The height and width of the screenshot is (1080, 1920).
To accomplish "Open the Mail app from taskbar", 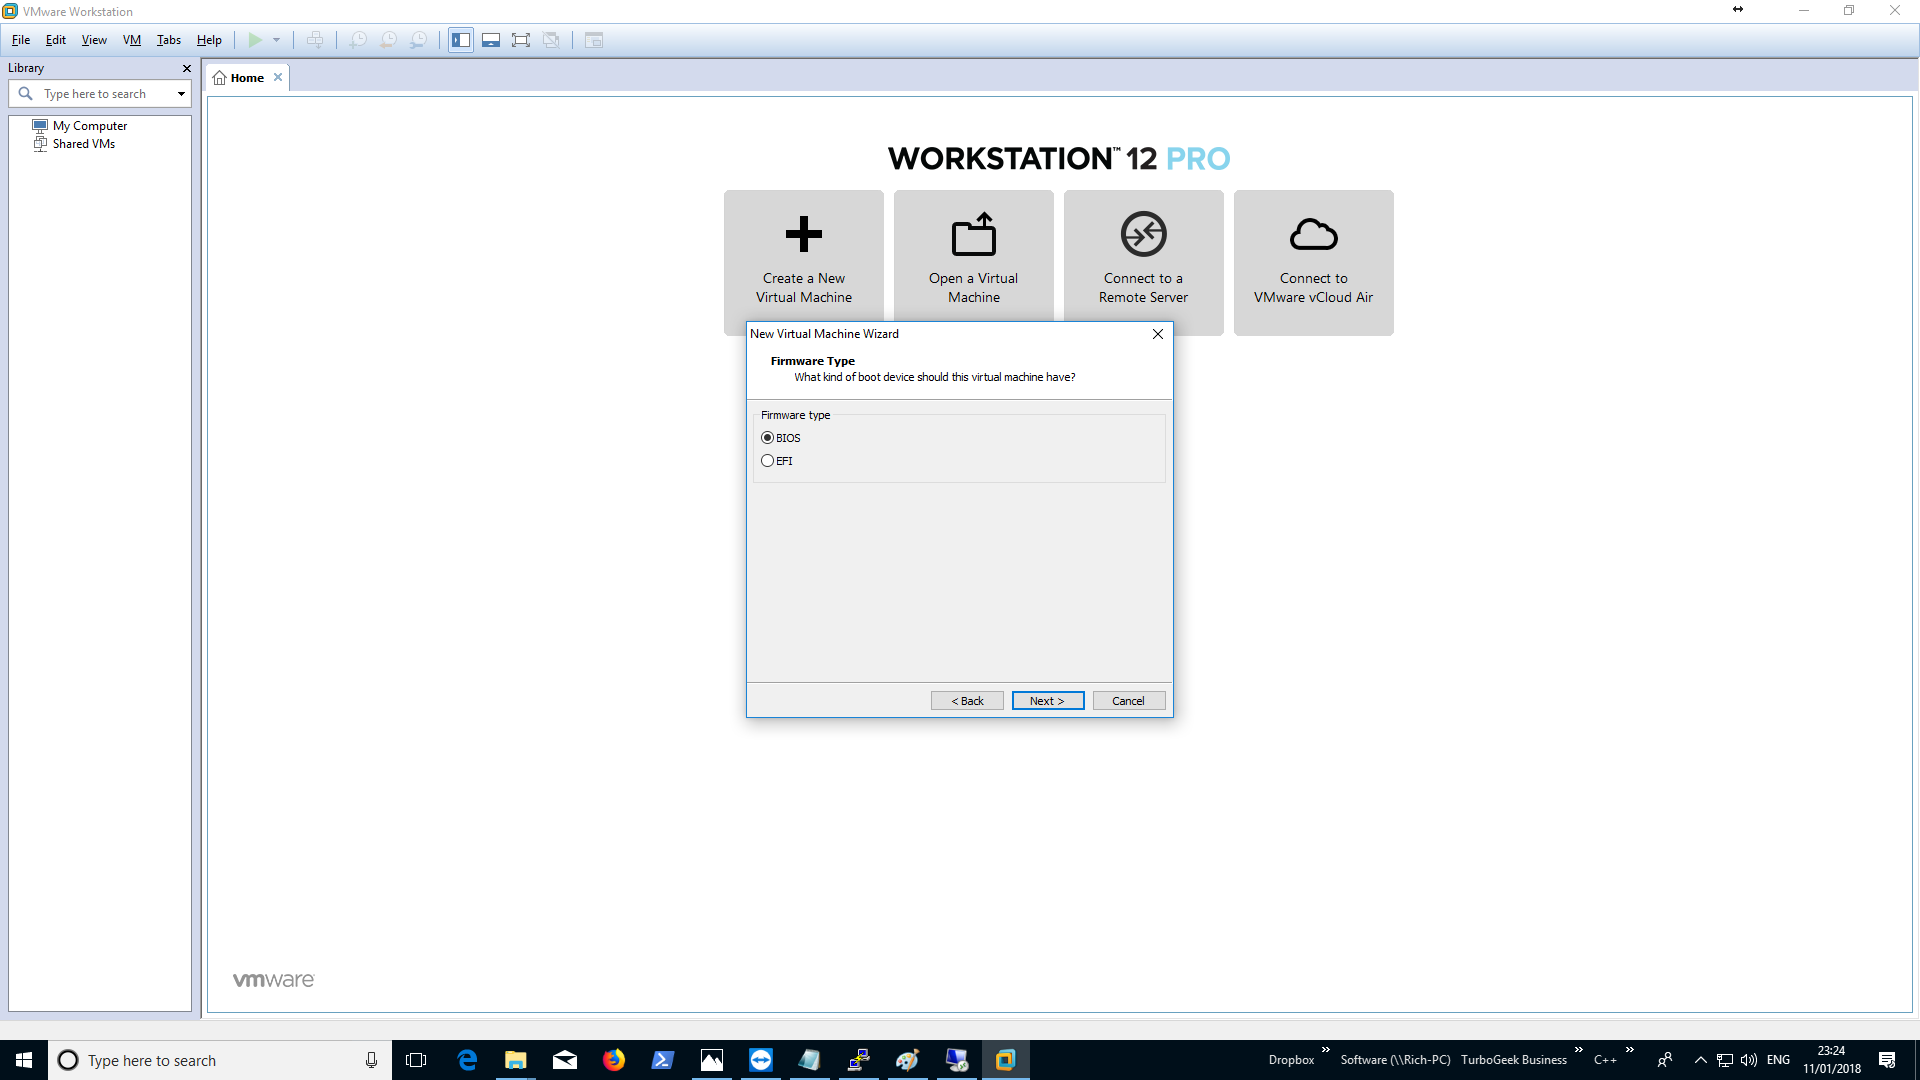I will pos(565,1060).
